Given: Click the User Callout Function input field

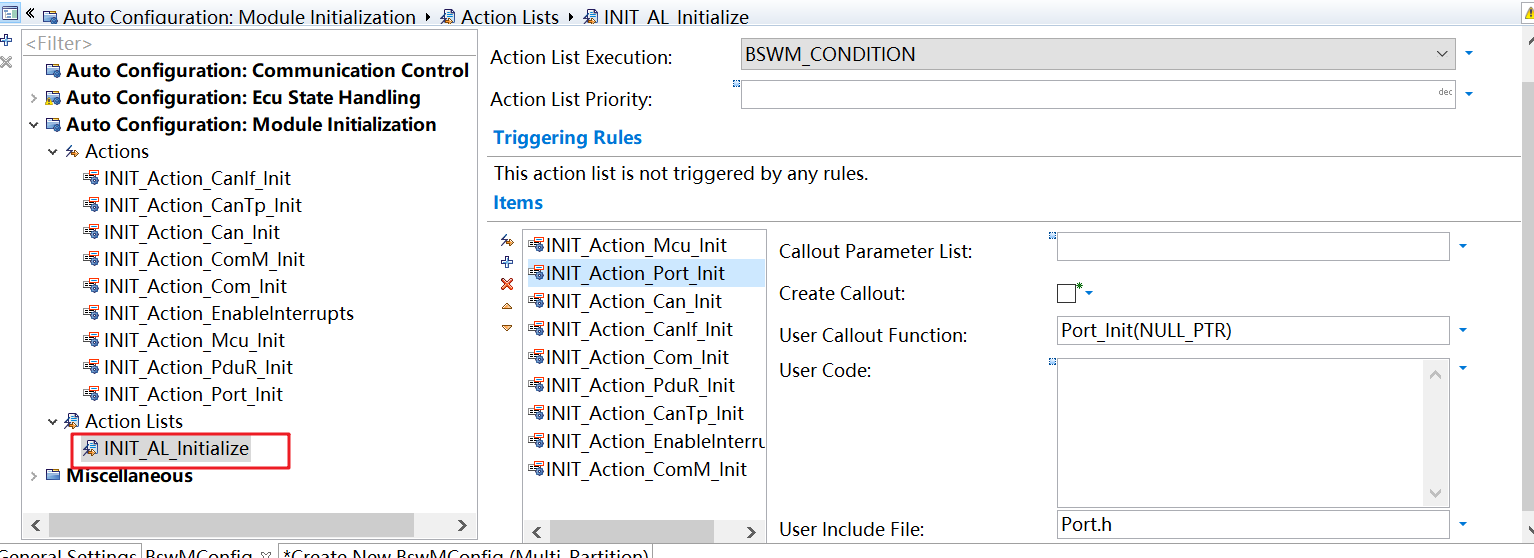Looking at the screenshot, I should point(1252,330).
